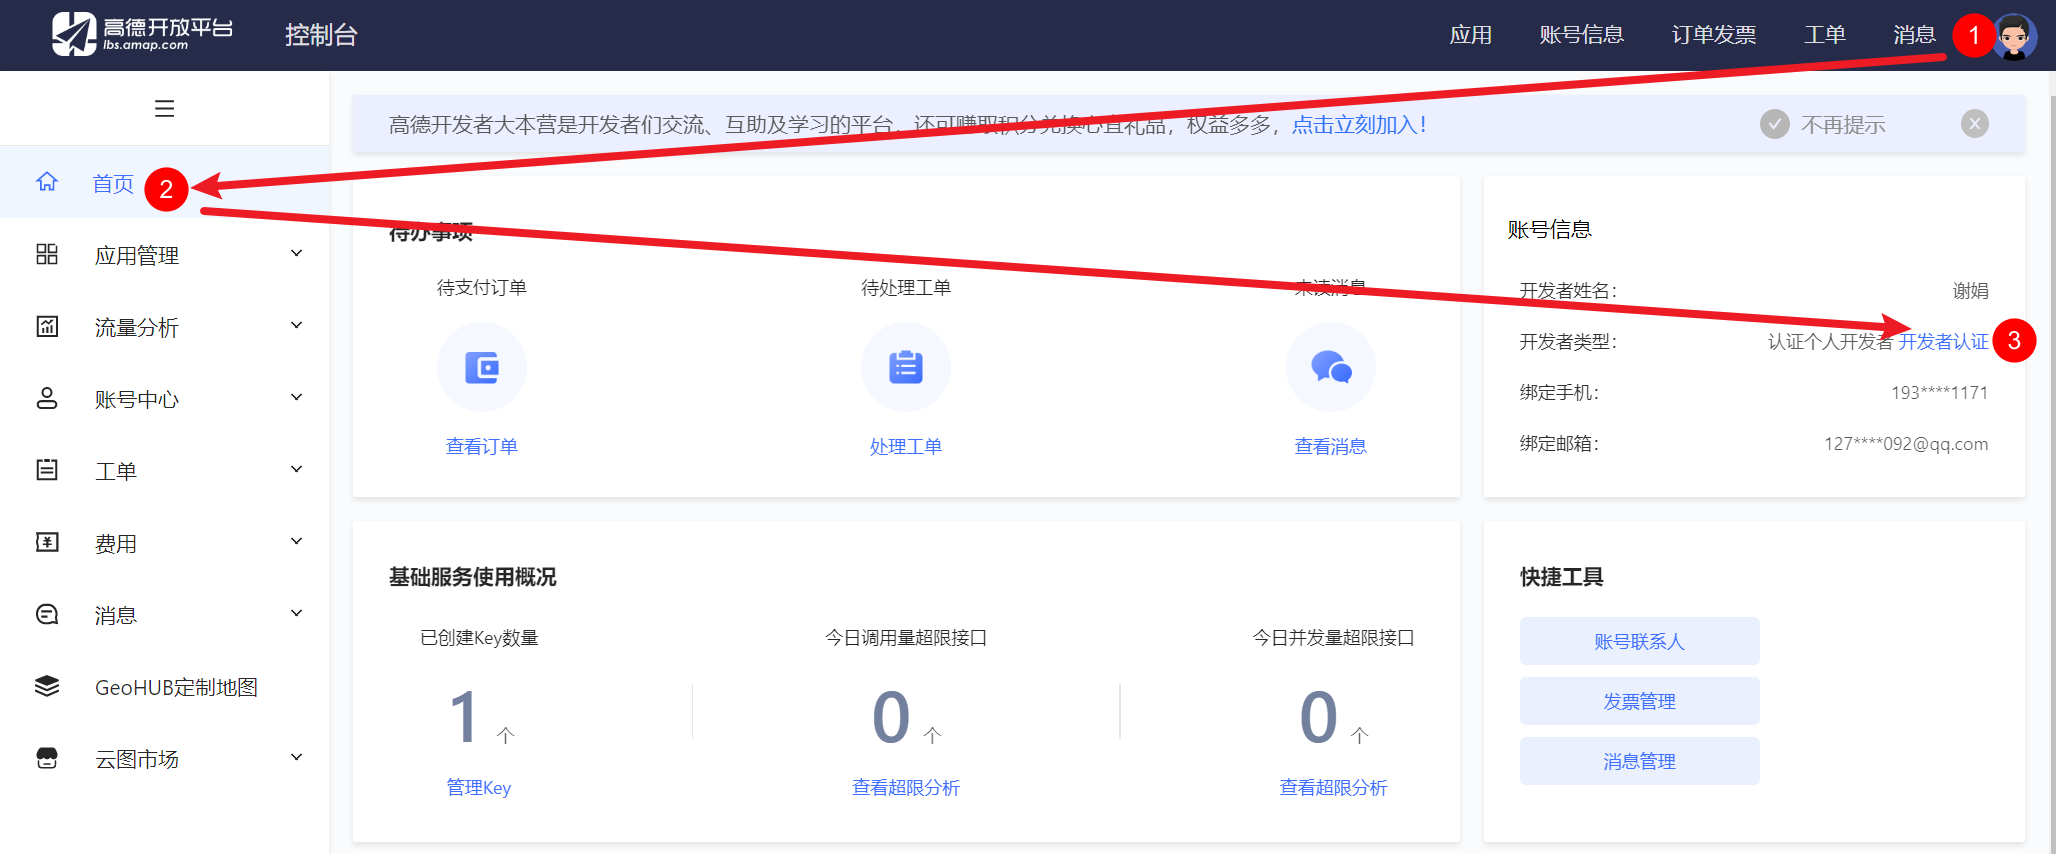The image size is (2056, 854).
Task: Click the 处理工单 link
Action: click(x=906, y=447)
